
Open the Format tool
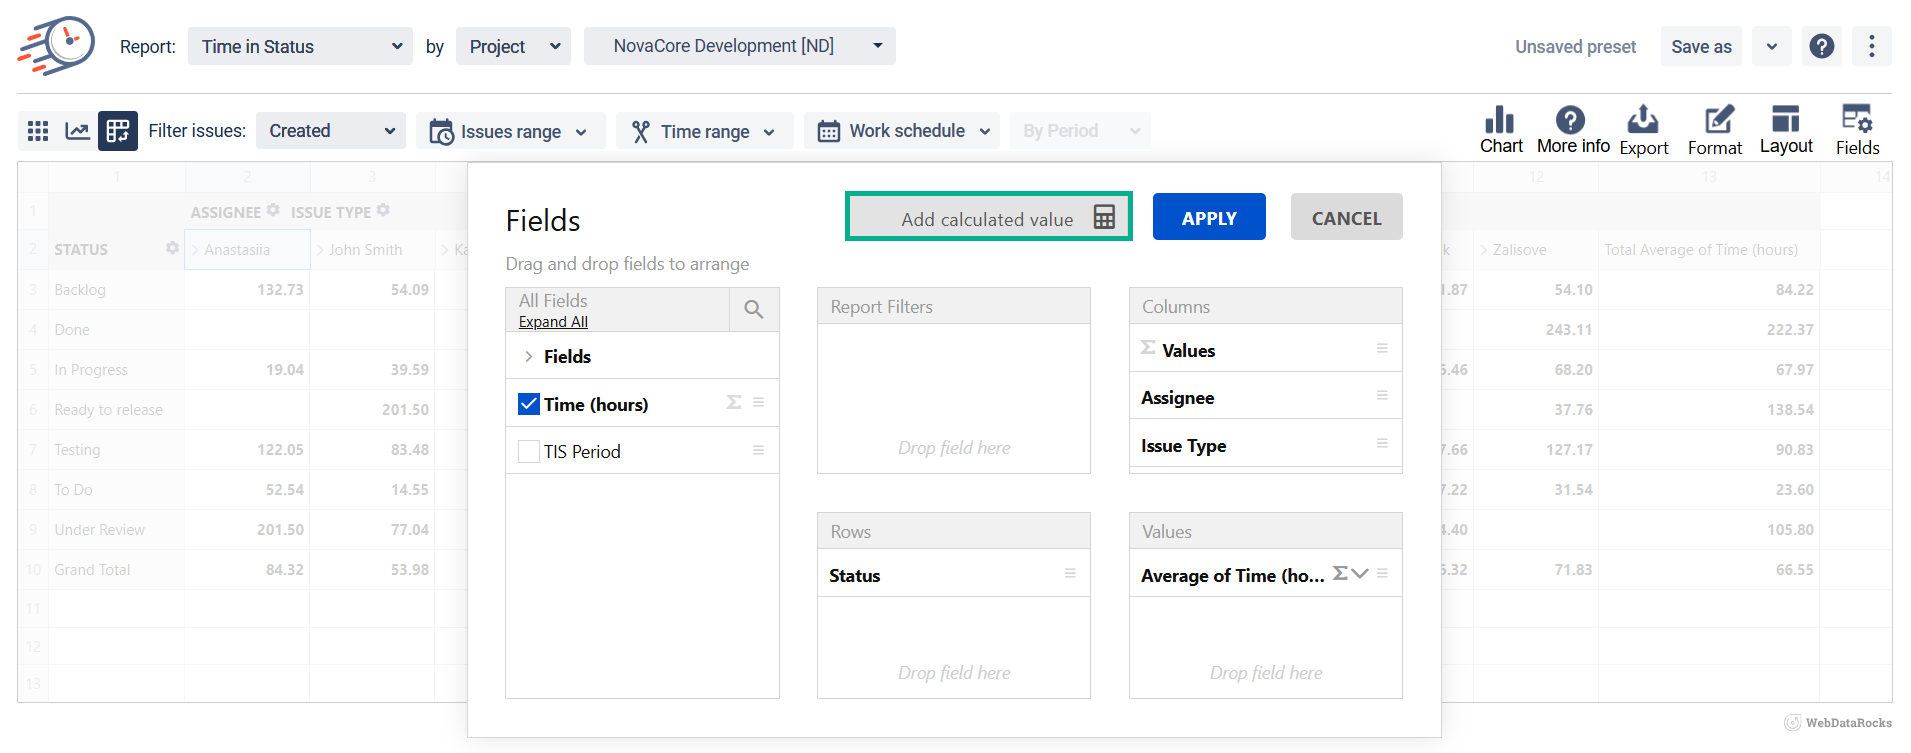pyautogui.click(x=1715, y=130)
